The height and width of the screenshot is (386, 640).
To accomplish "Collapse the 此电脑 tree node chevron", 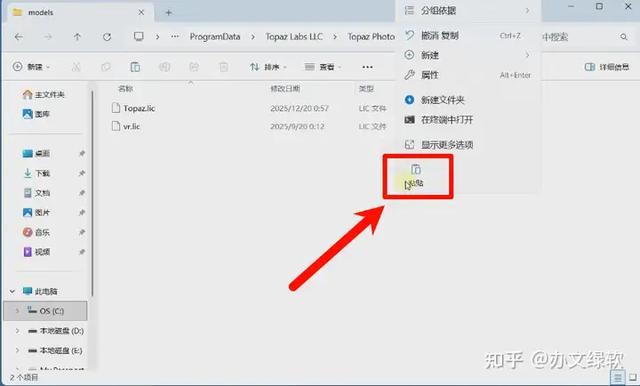I will (12, 291).
